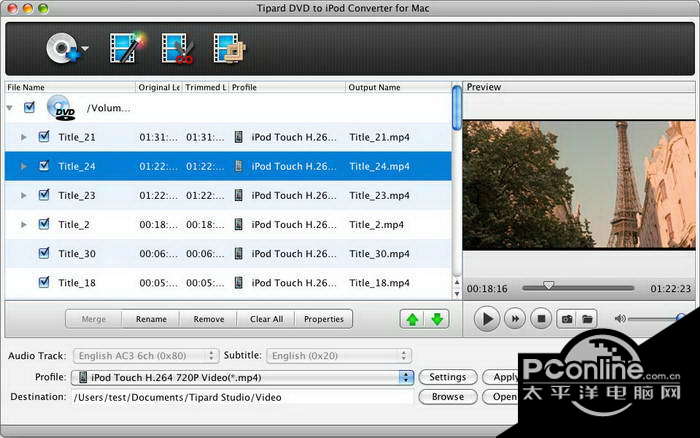Uncheck the Title_30 checkbox
The height and width of the screenshot is (438, 700).
[x=44, y=253]
